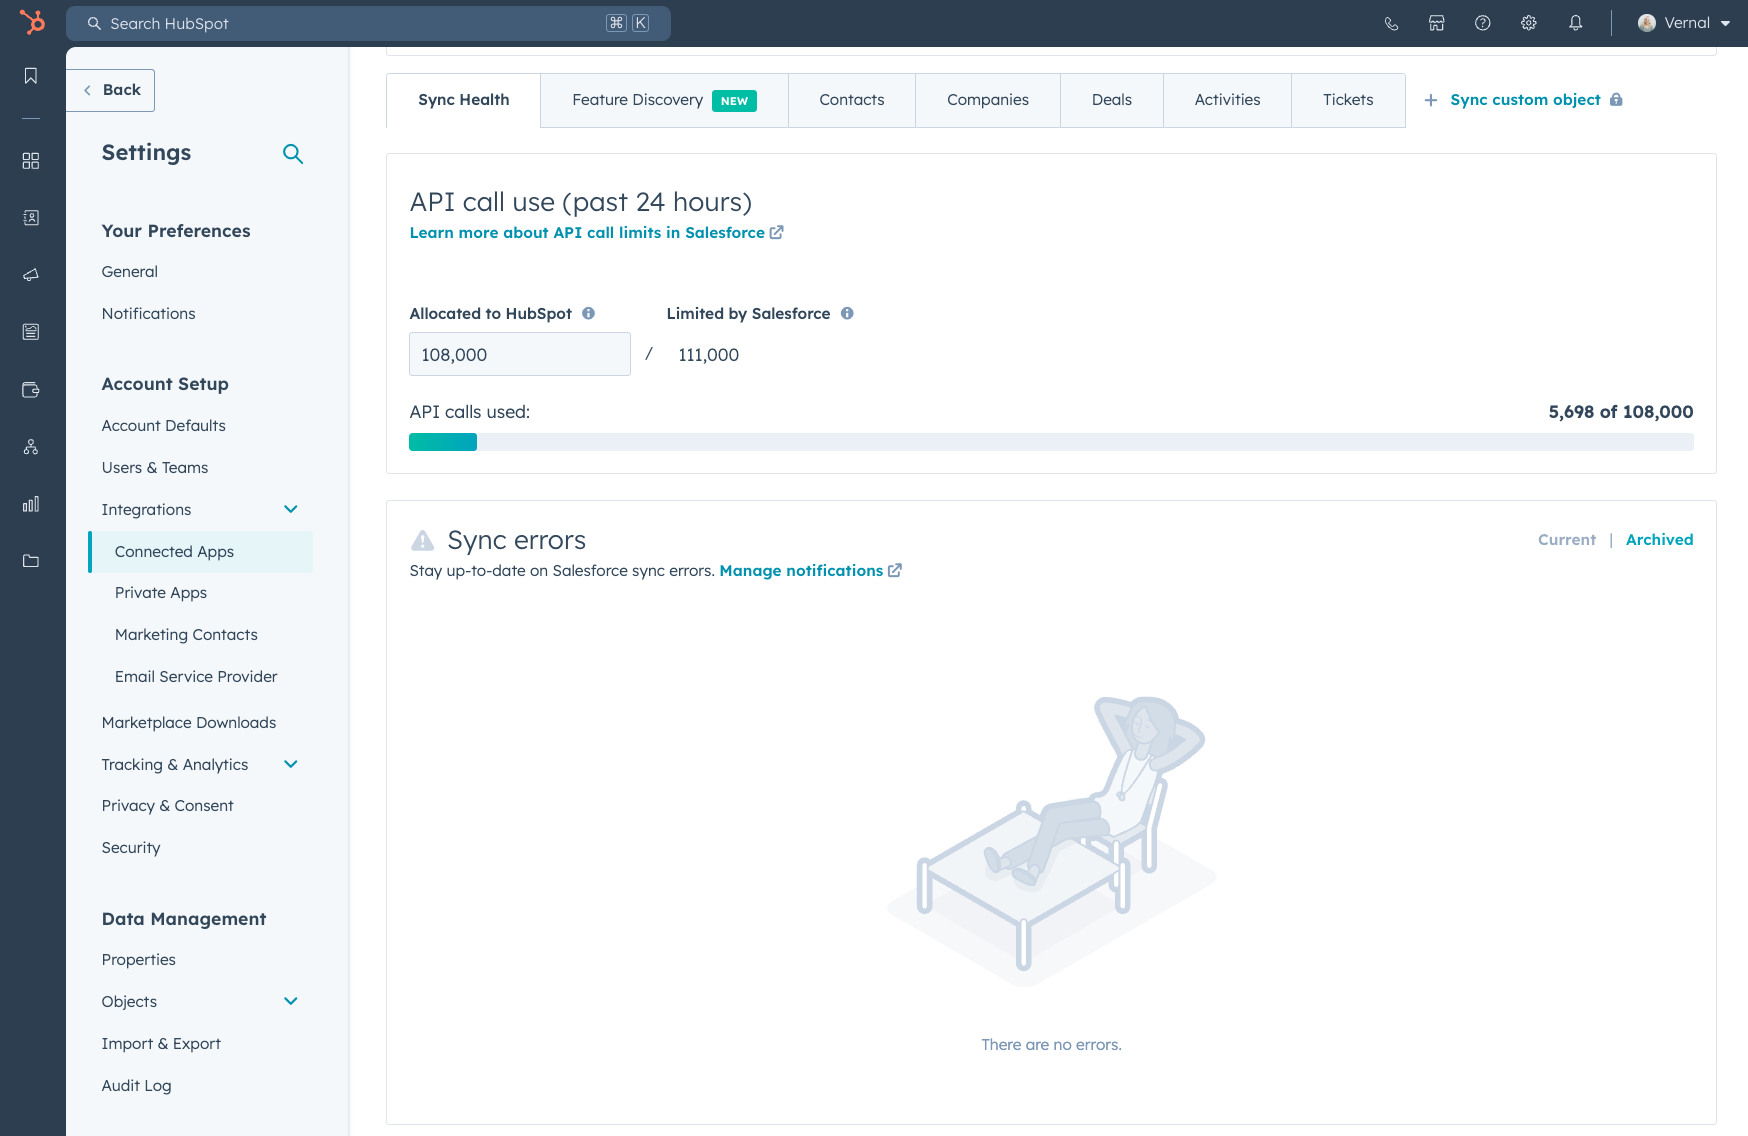Collapse the Integrations section chevron

point(291,509)
